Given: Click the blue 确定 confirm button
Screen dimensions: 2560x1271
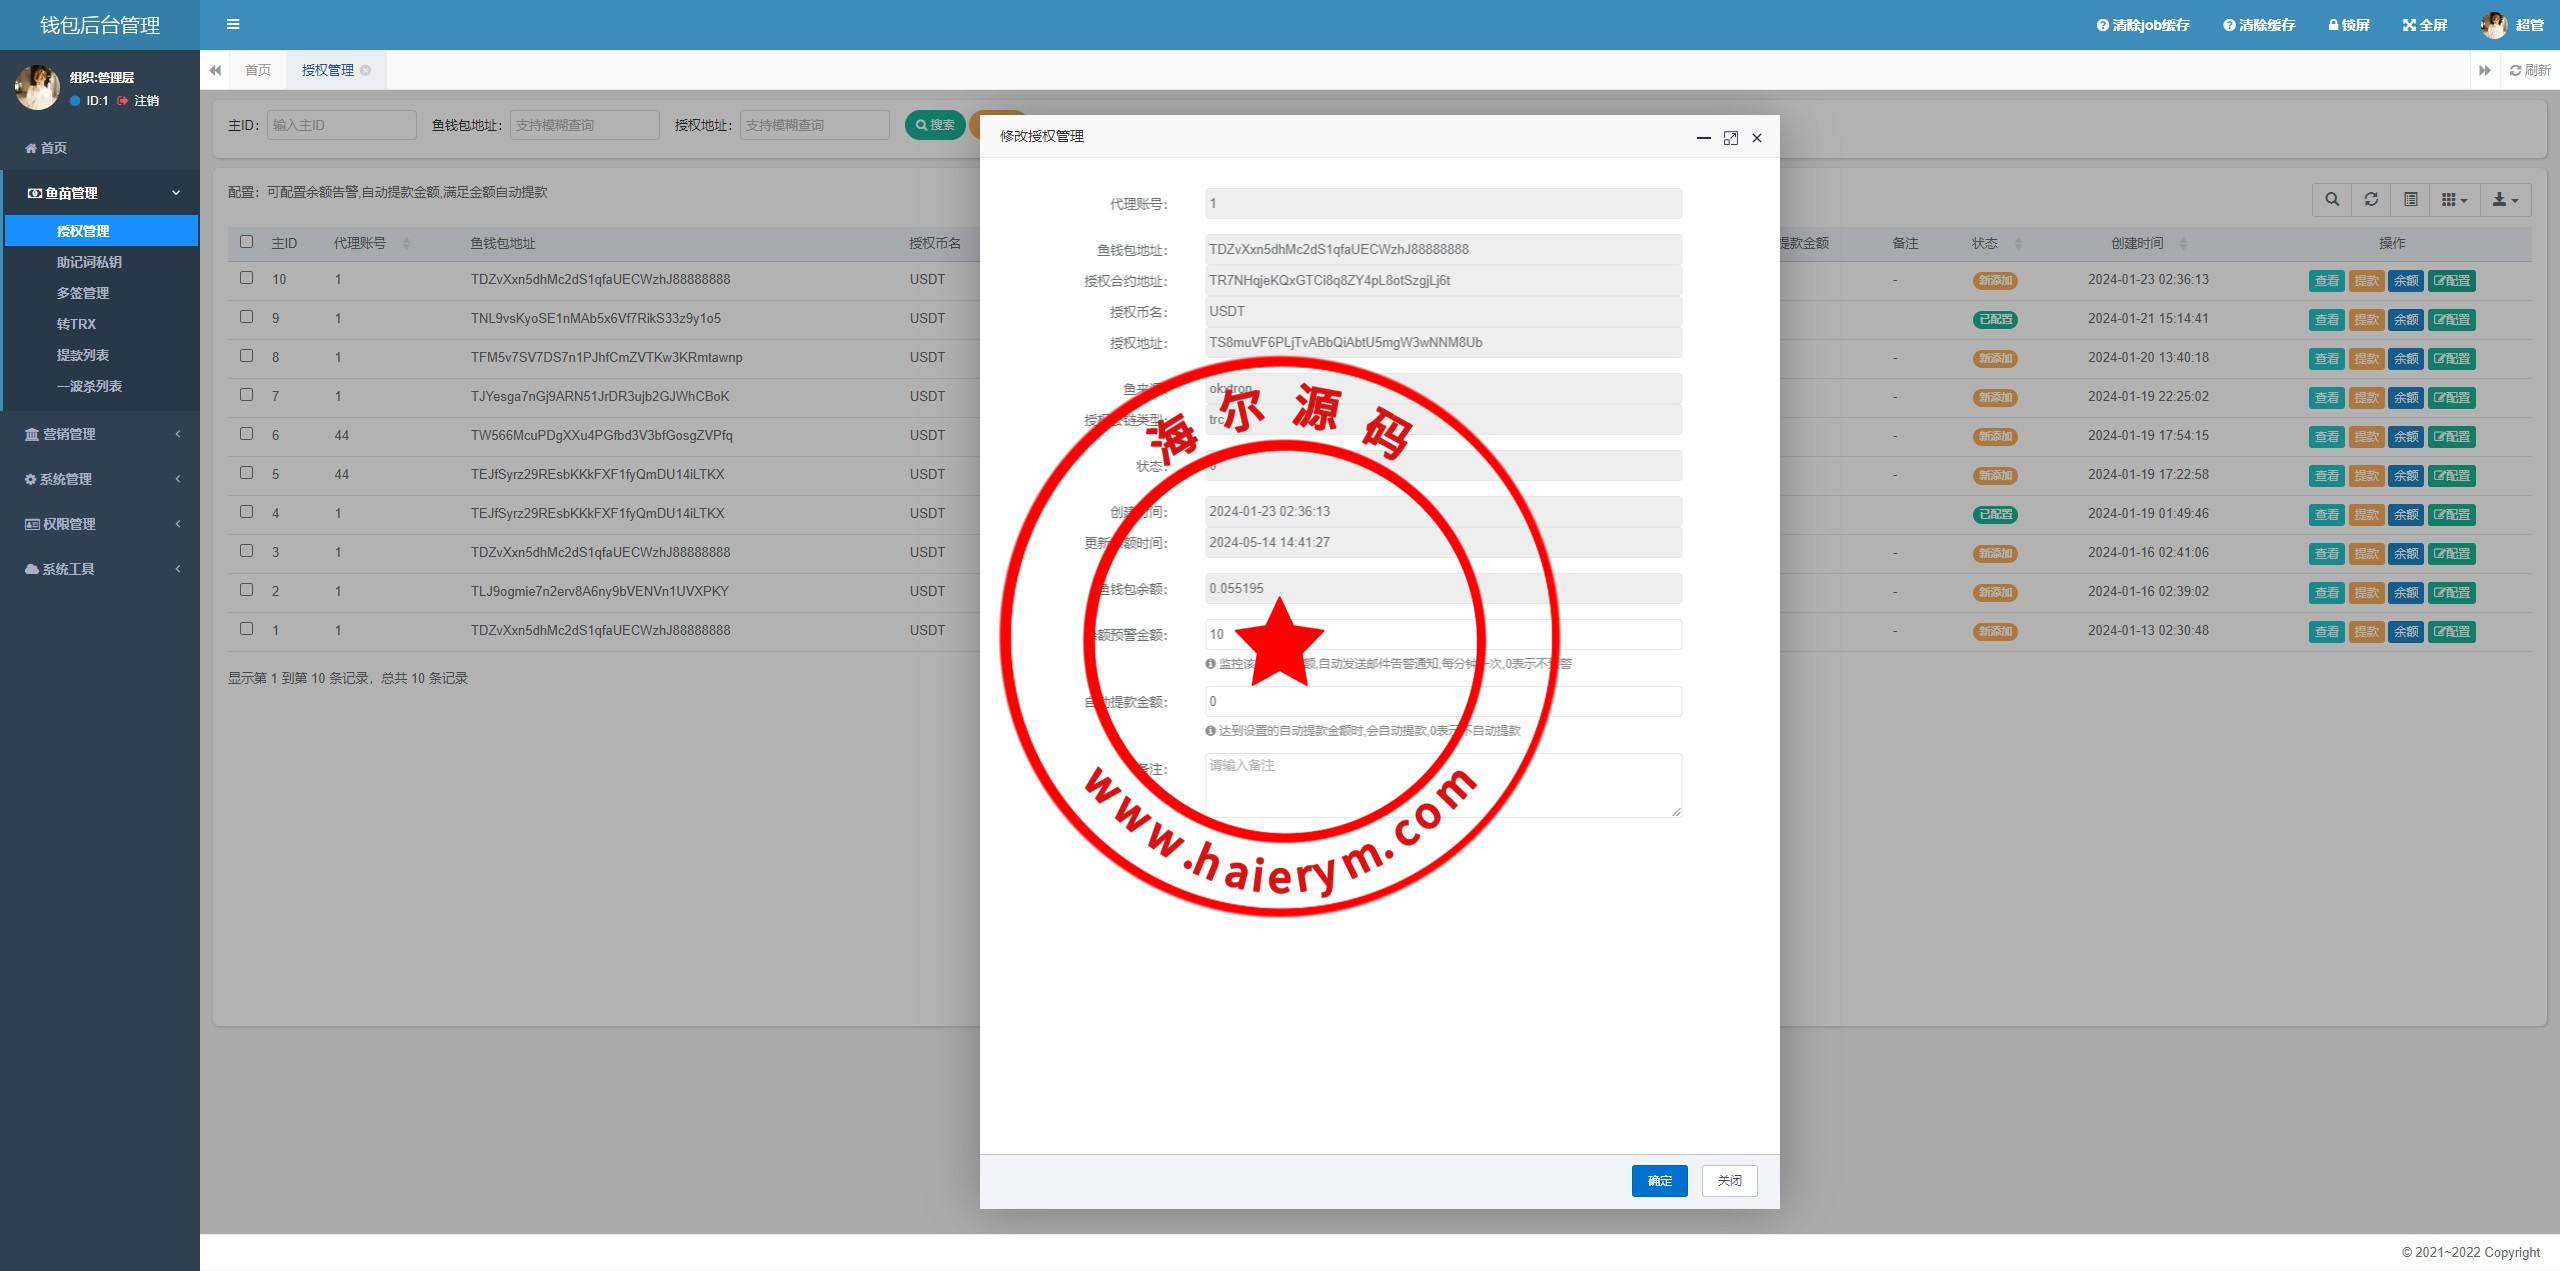Looking at the screenshot, I should pos(1659,1181).
